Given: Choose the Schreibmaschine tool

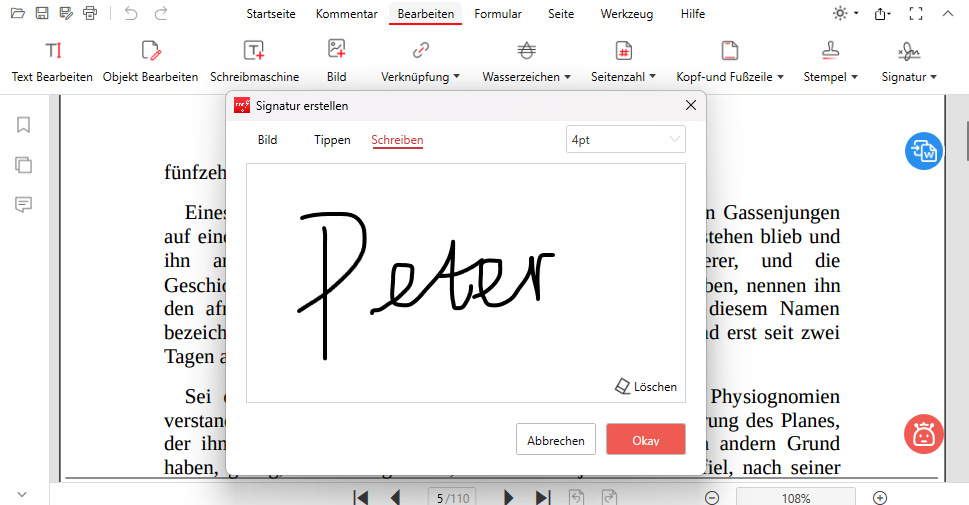Looking at the screenshot, I should pos(254,62).
